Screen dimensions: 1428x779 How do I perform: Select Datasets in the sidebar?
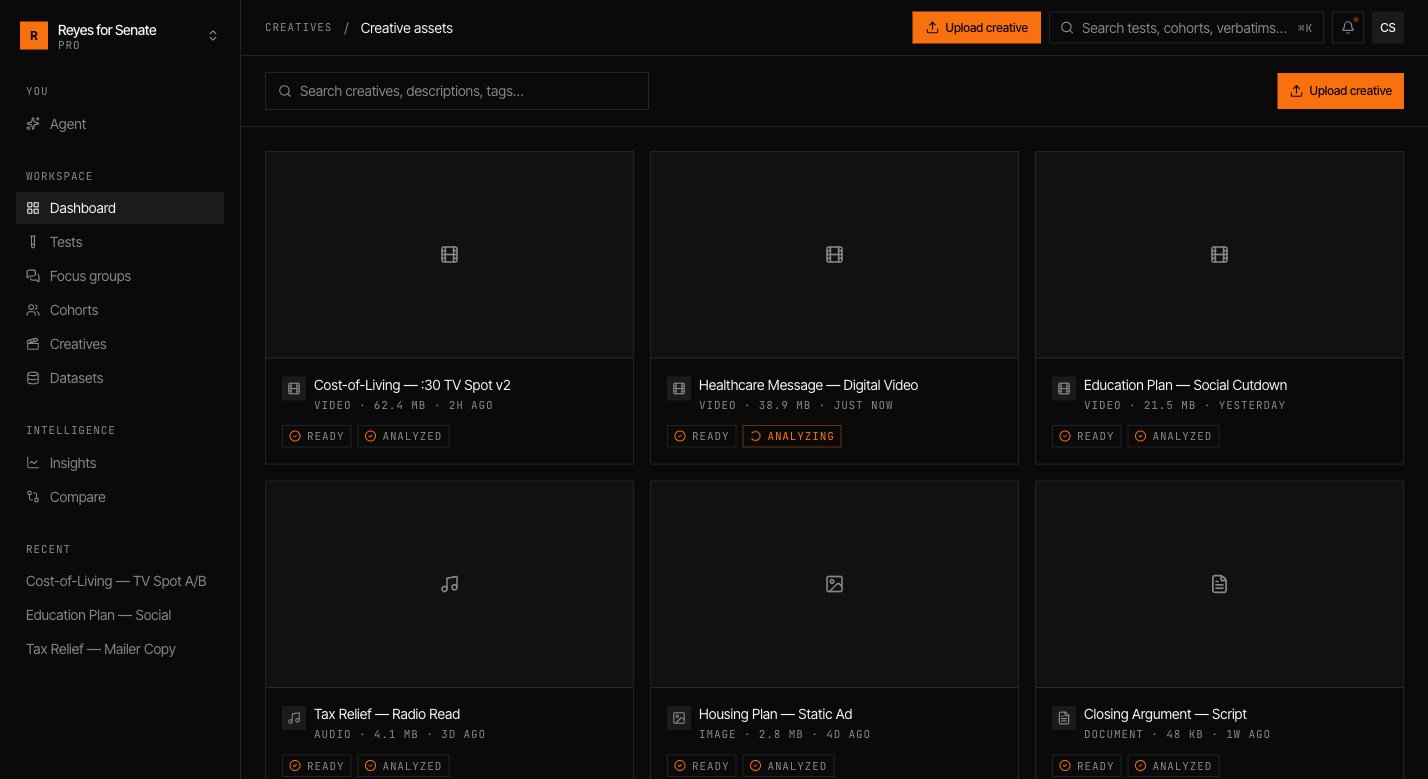click(120, 378)
